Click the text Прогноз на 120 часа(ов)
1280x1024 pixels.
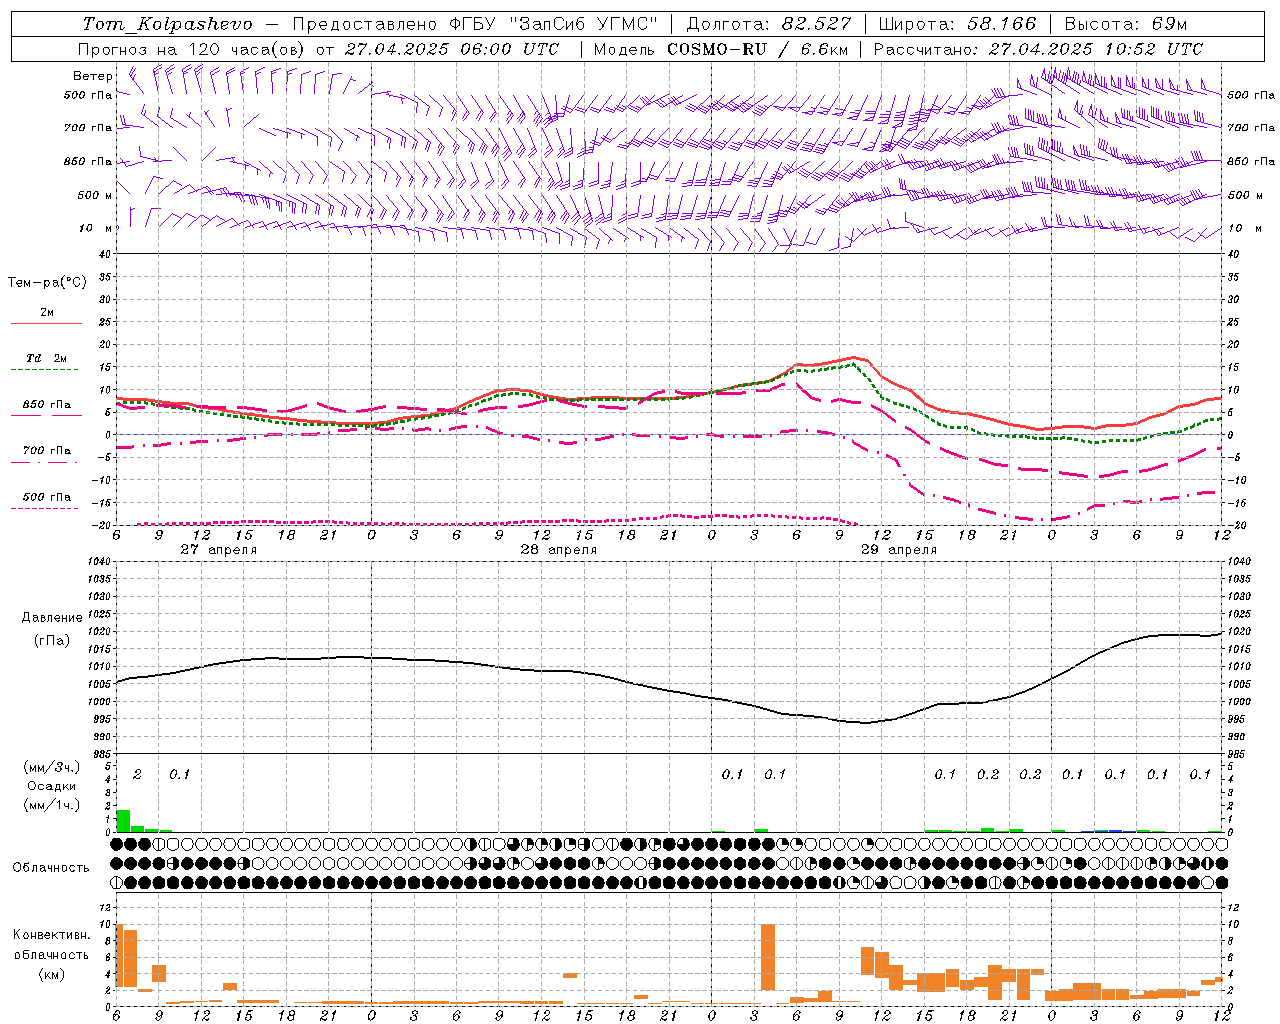point(193,49)
